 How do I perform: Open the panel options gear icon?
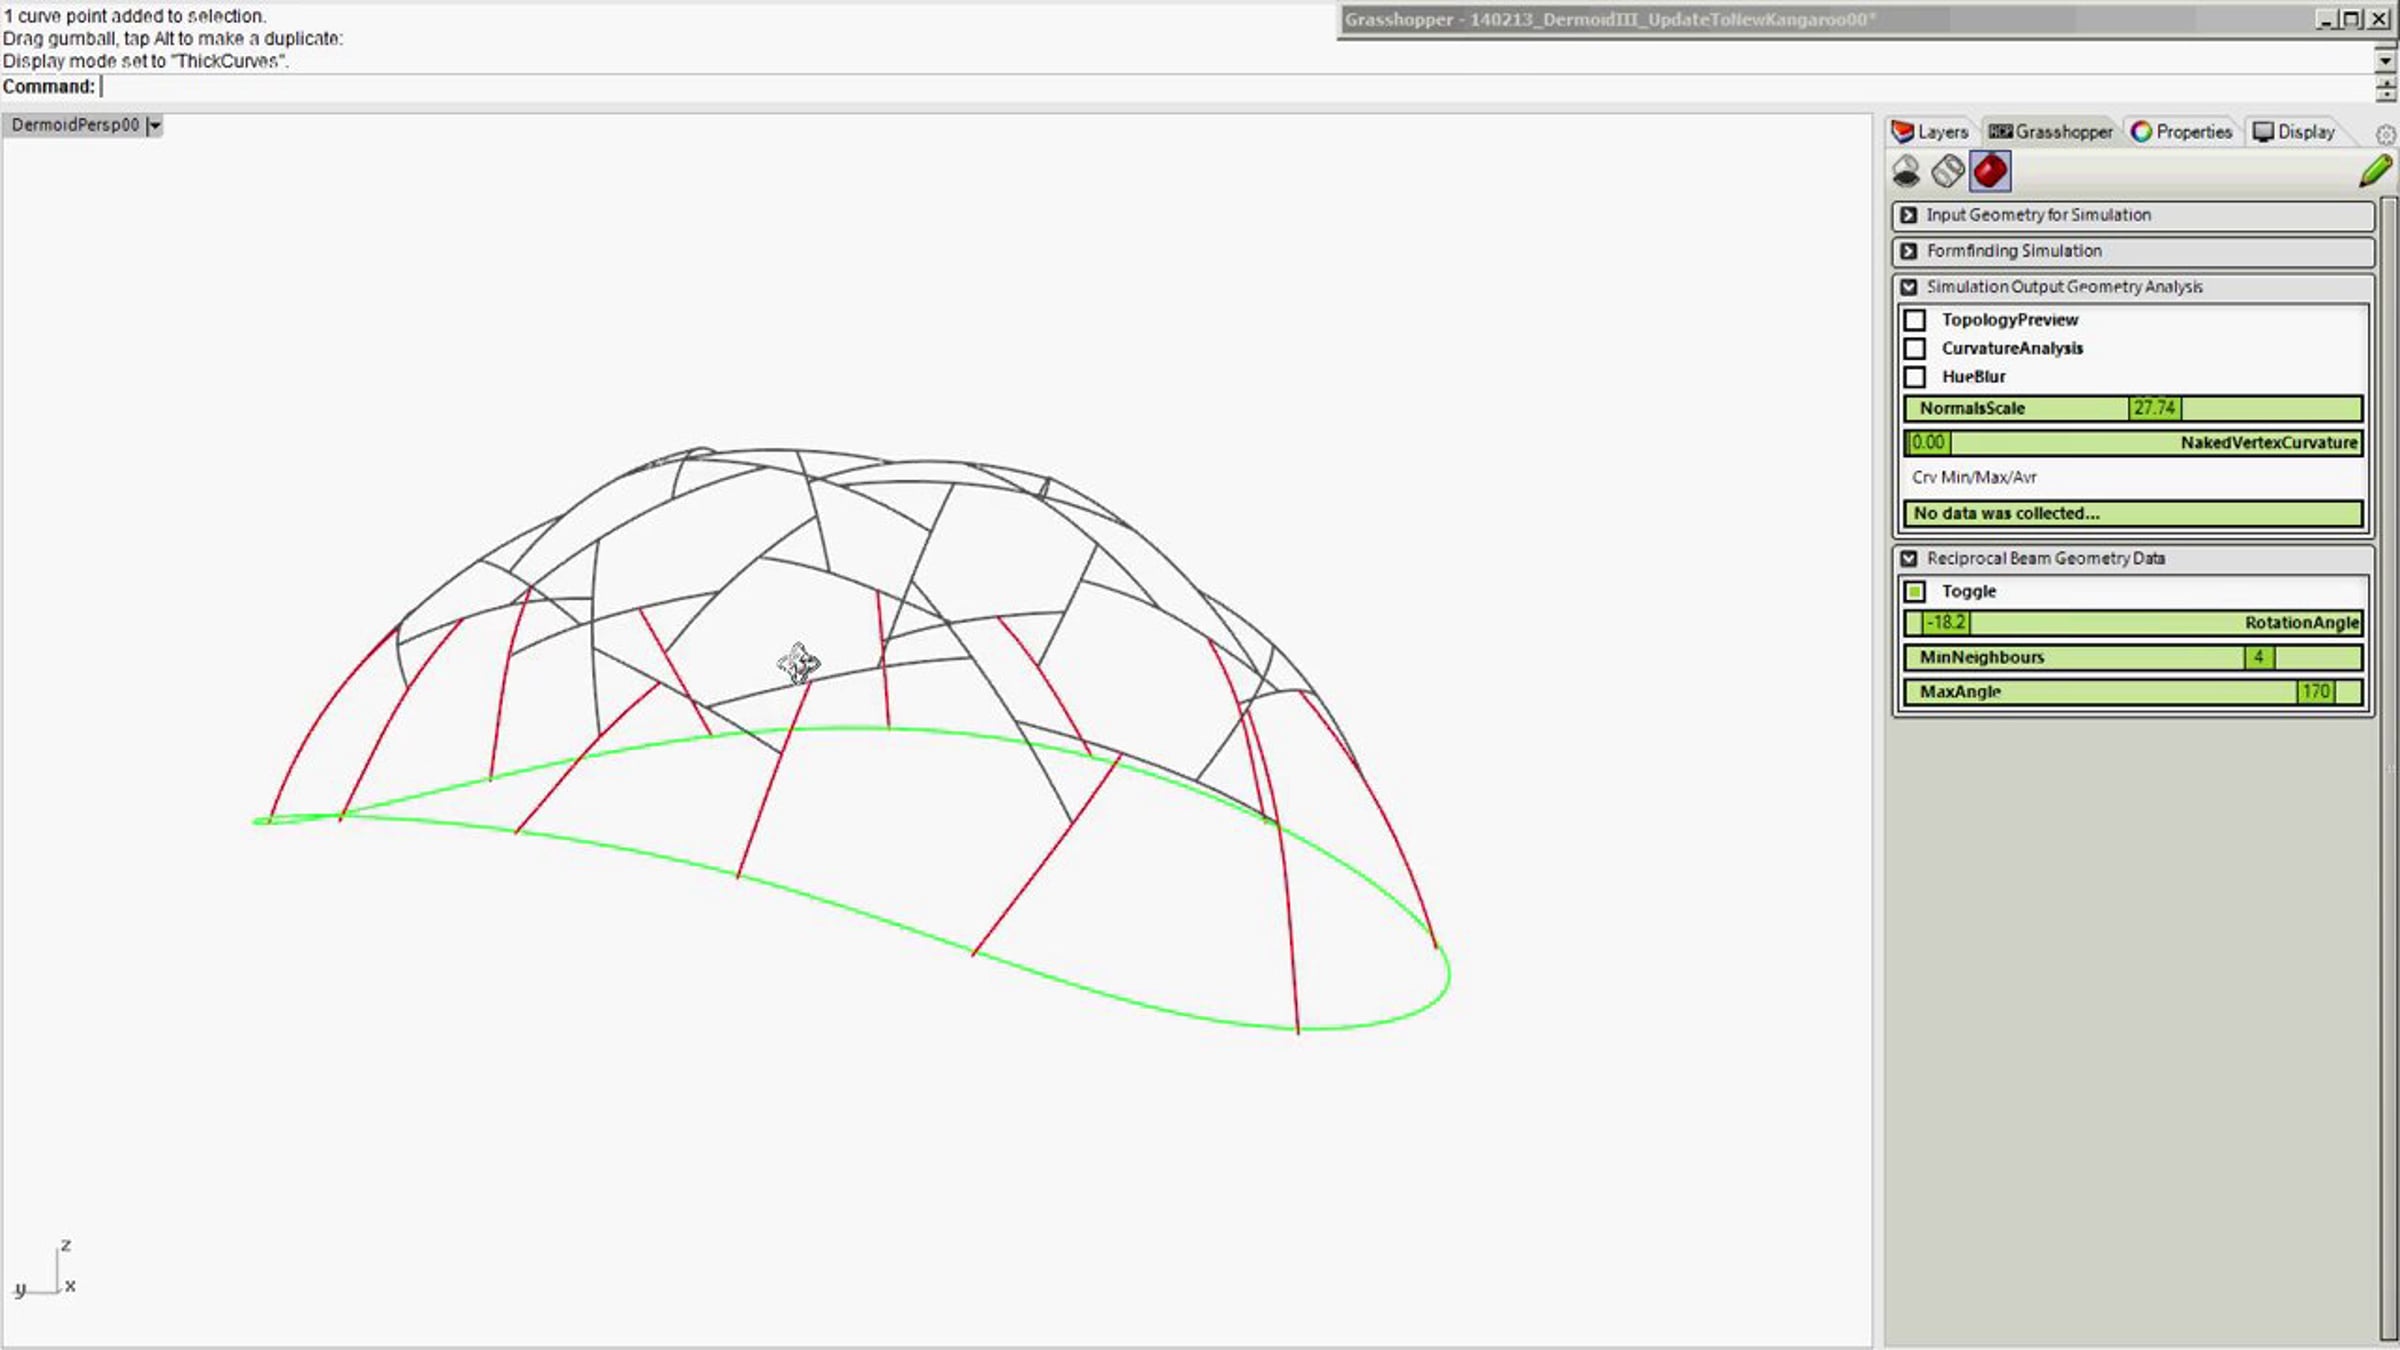tap(2385, 134)
